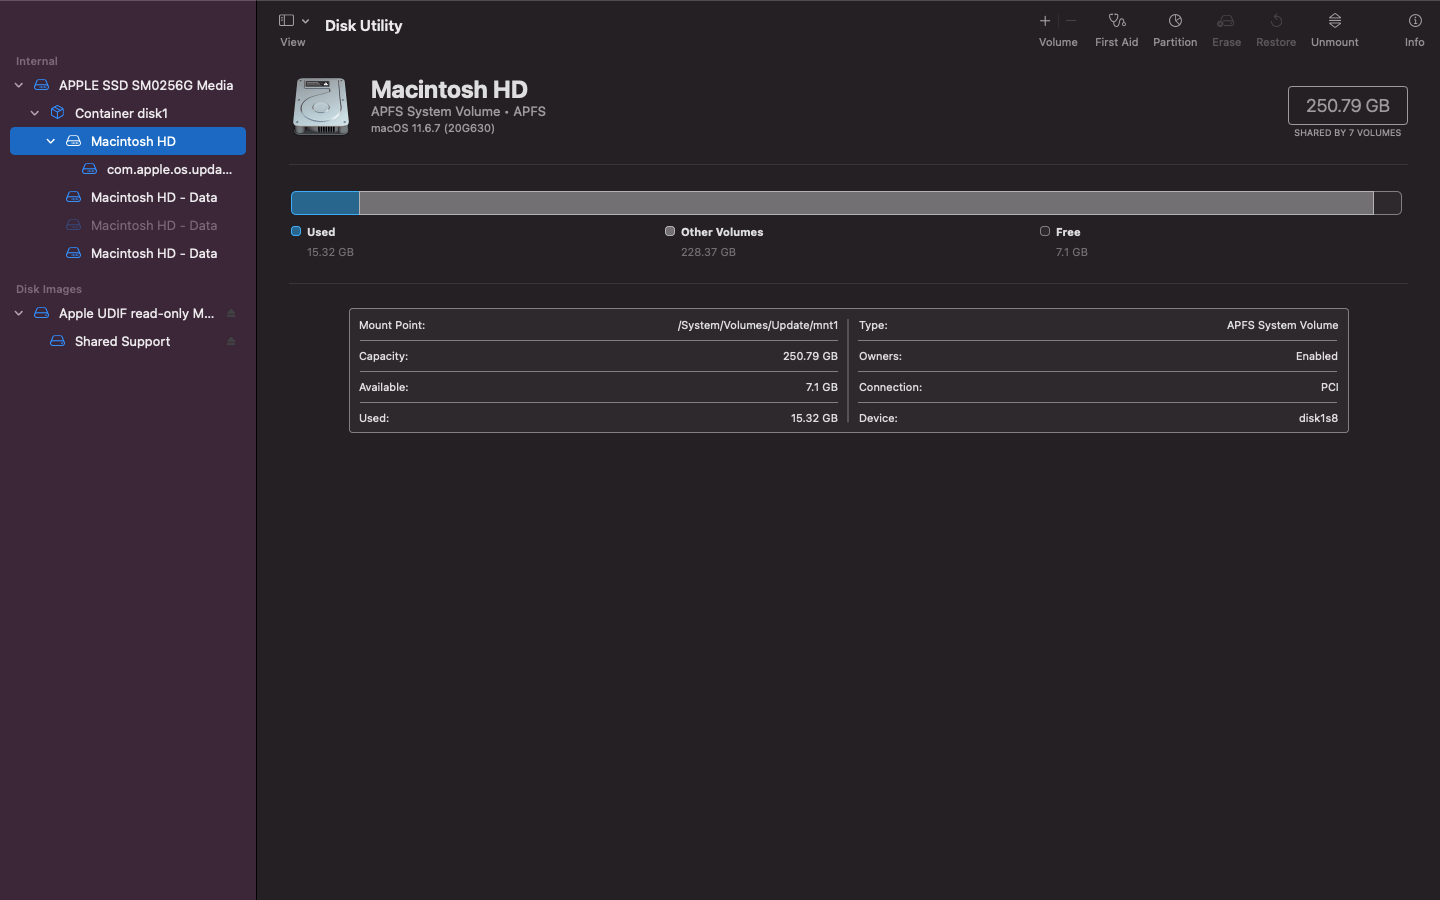
Task: Select the Macintosh HD row in sidebar
Action: click(128, 141)
